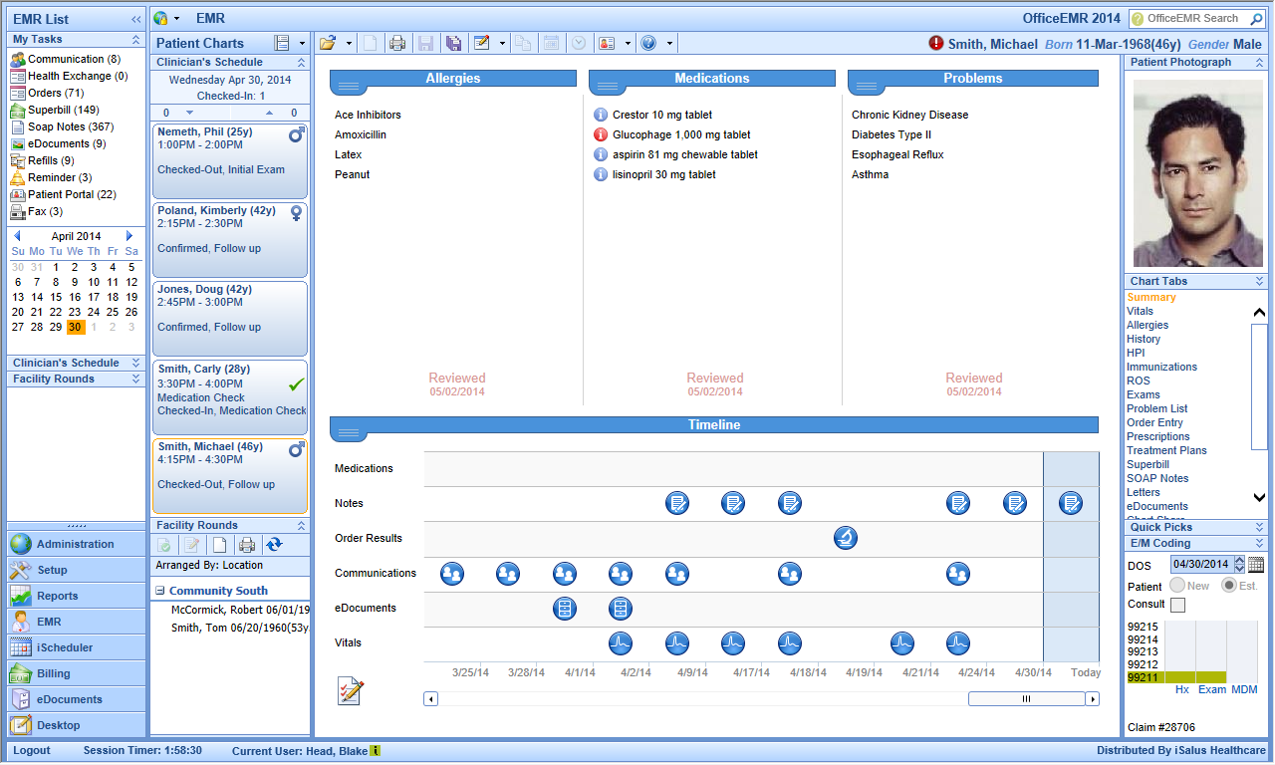Click the Billing navigation button
The width and height of the screenshot is (1275, 765).
point(77,673)
